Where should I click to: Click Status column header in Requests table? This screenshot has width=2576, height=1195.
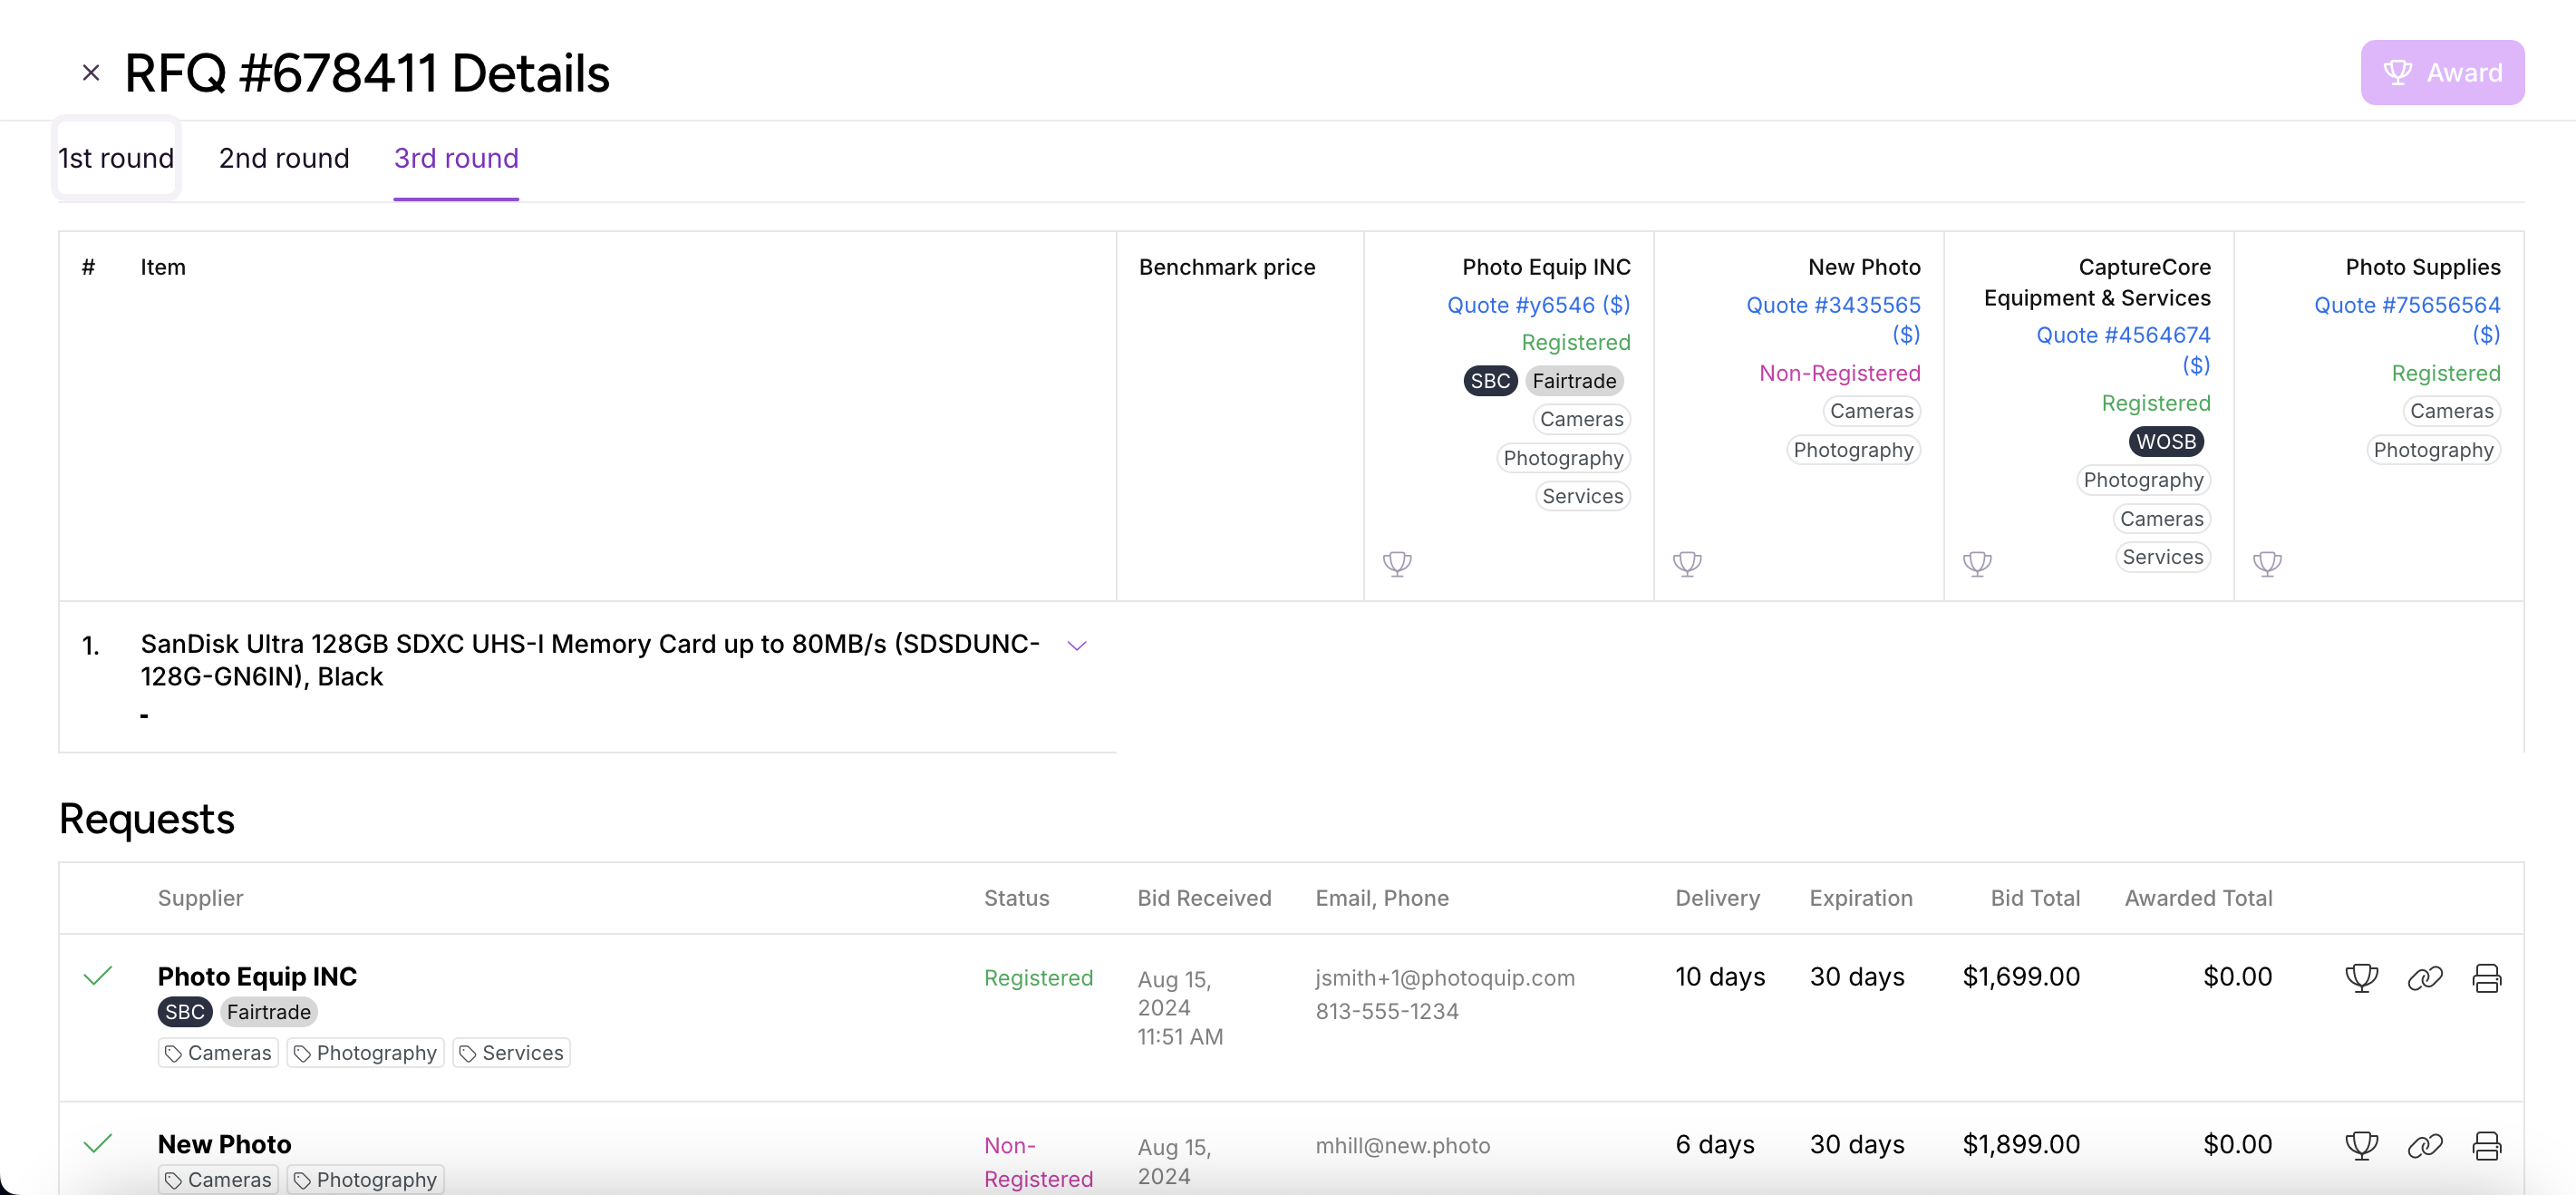coord(1017,898)
